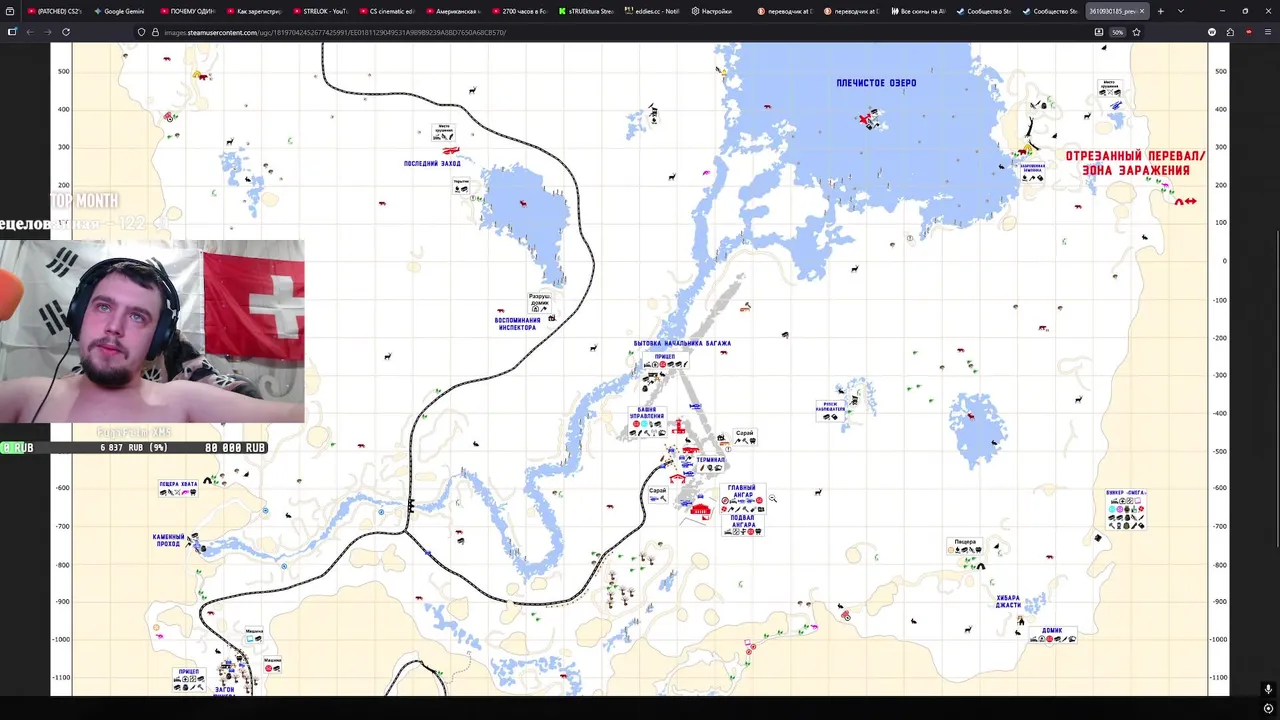Switch to the Google Gemini tab
The height and width of the screenshot is (720, 1280).
121,11
